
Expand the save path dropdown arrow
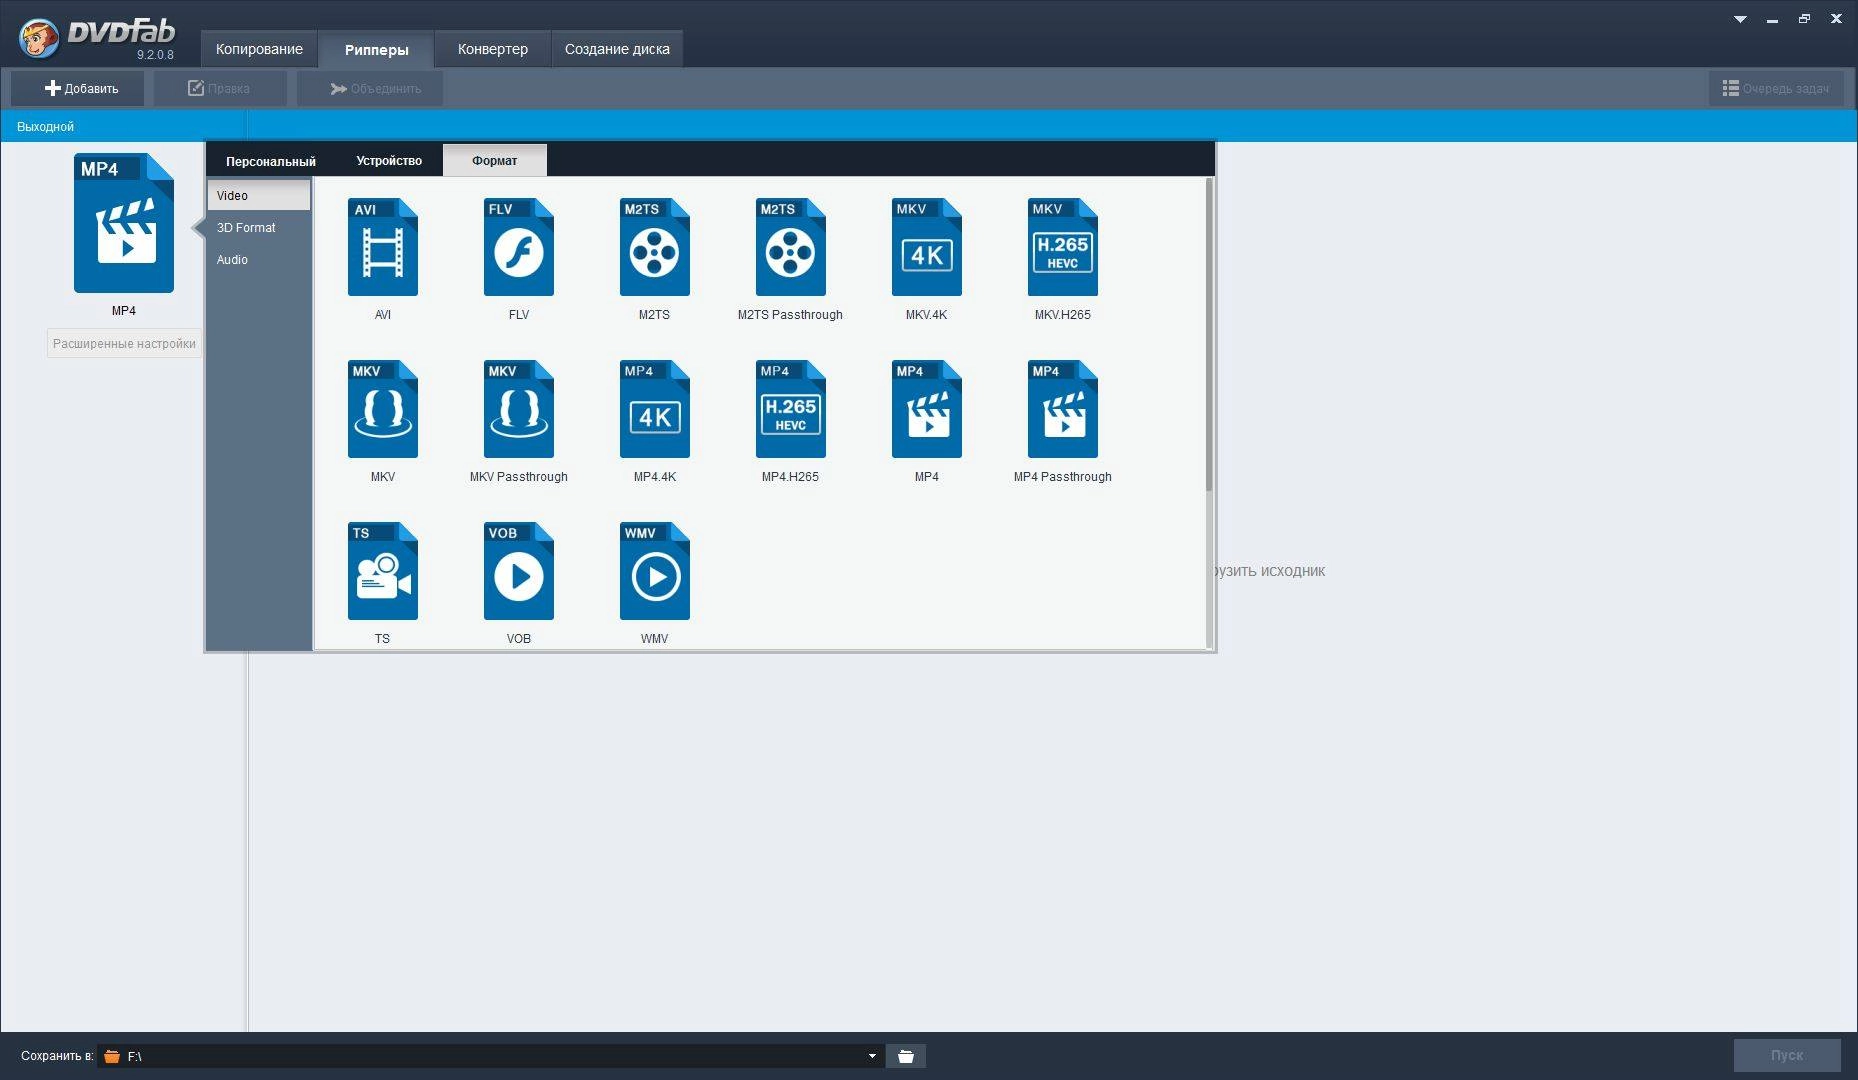pyautogui.click(x=872, y=1056)
